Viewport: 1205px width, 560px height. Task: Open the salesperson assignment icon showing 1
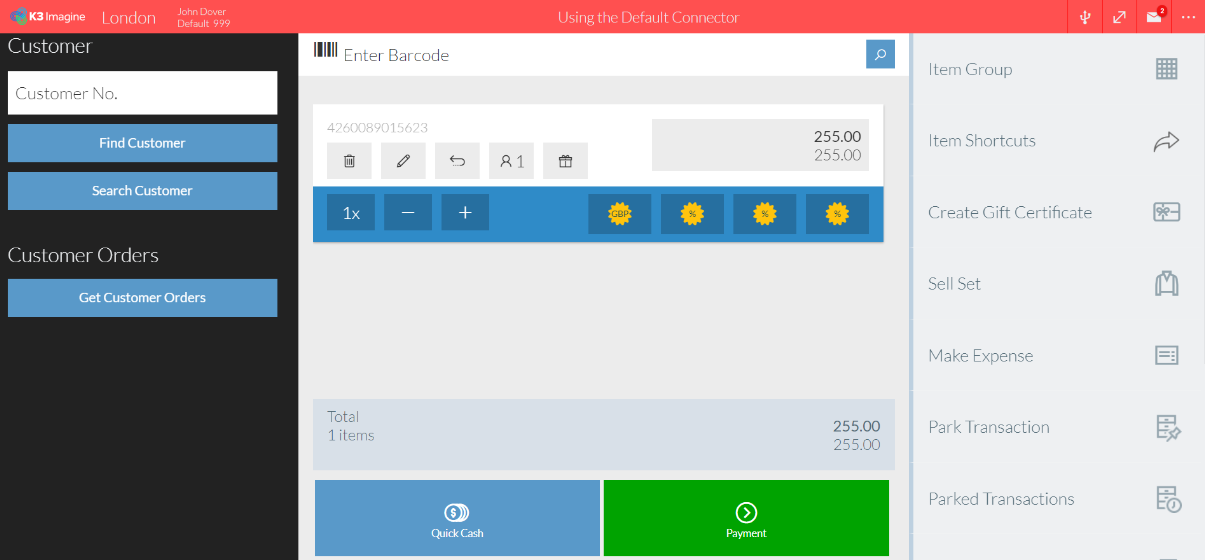511,161
